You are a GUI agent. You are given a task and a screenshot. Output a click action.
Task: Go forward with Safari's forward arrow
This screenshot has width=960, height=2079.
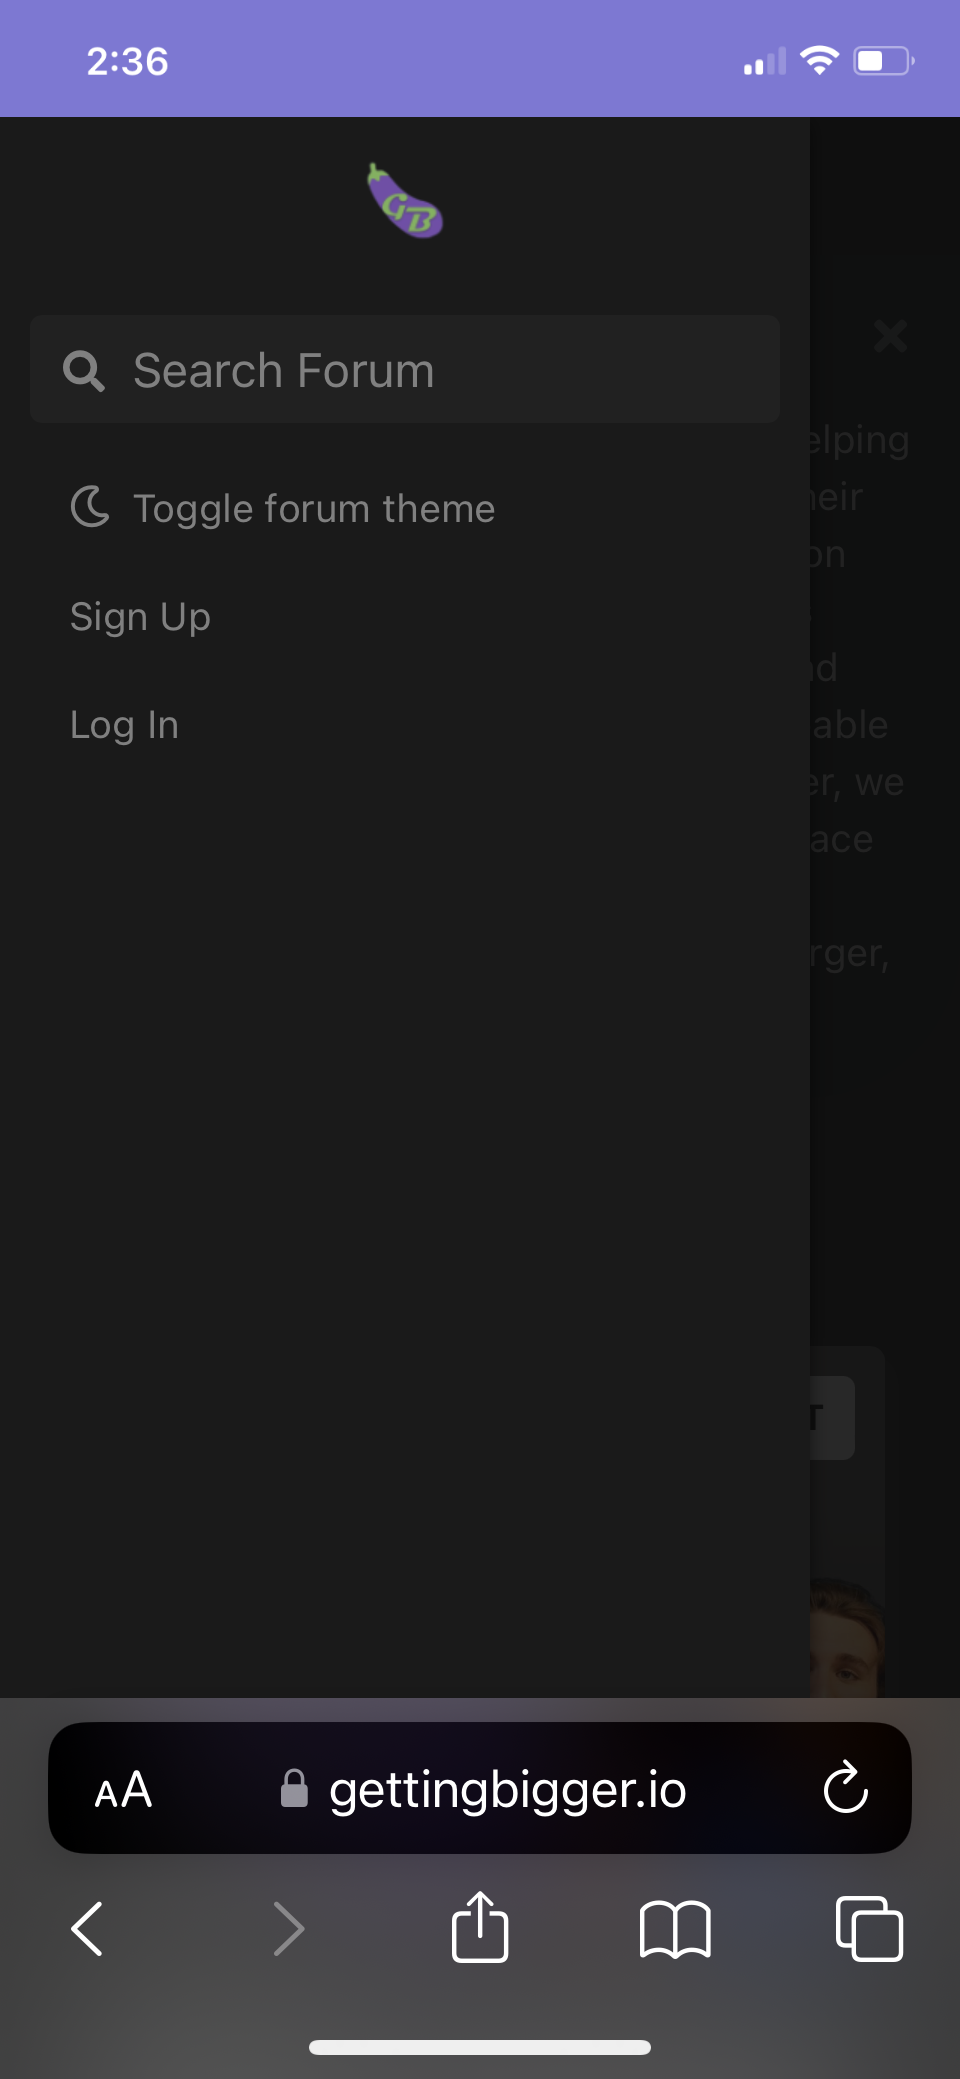288,1928
